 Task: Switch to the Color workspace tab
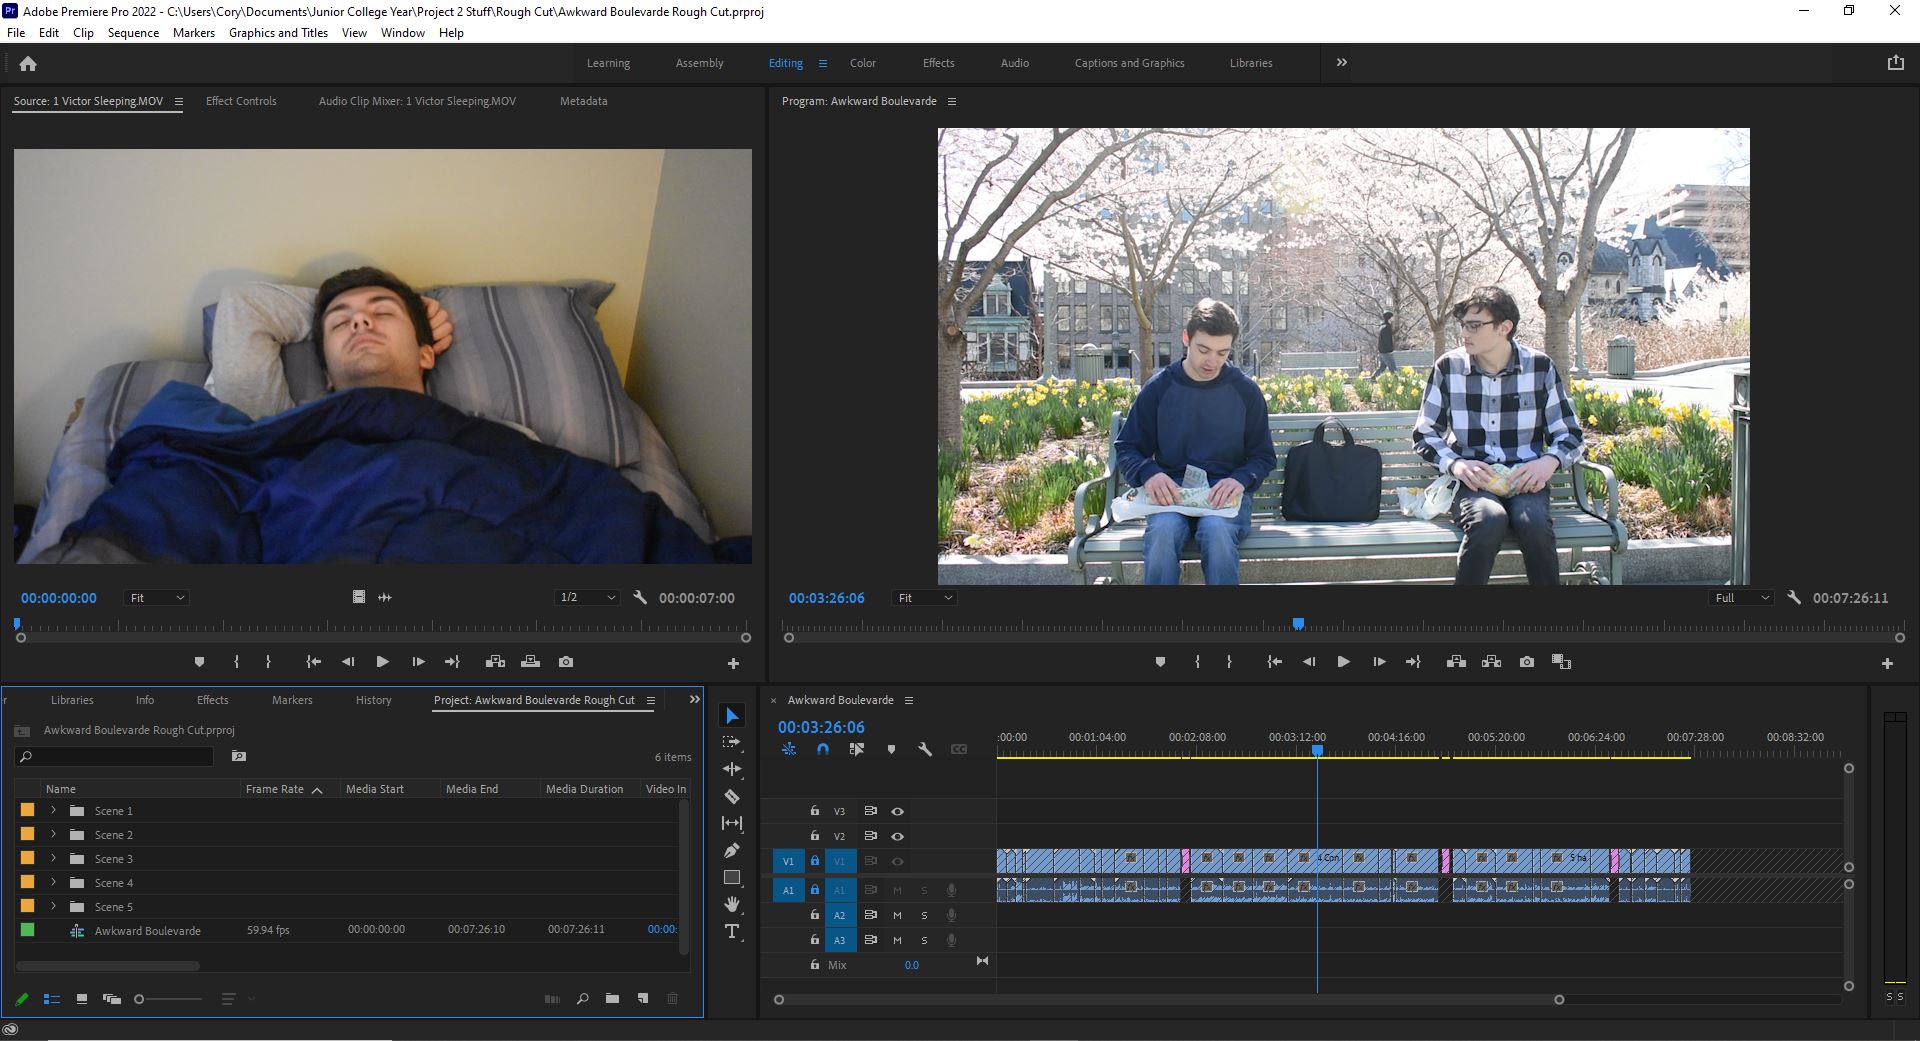862,63
